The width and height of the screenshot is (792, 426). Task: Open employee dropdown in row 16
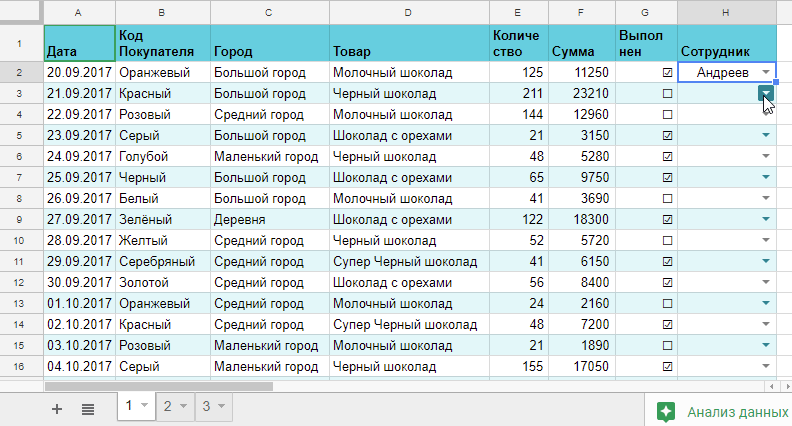point(766,366)
